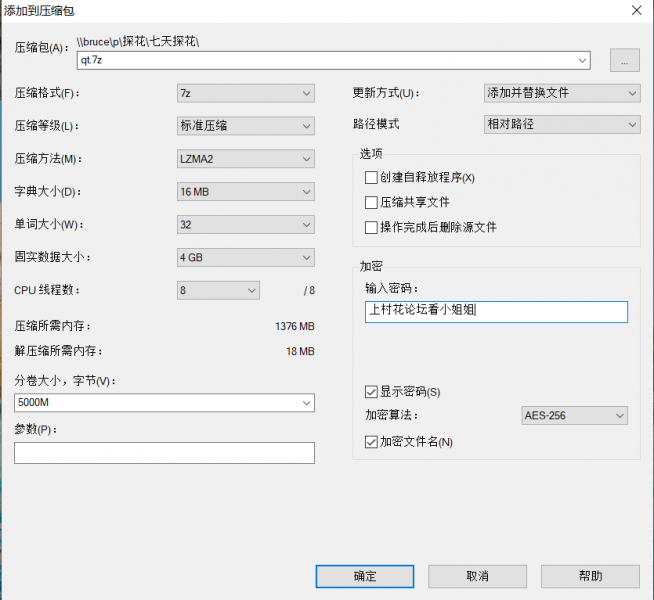Click the password input field
654x600 pixels.
(x=496, y=311)
